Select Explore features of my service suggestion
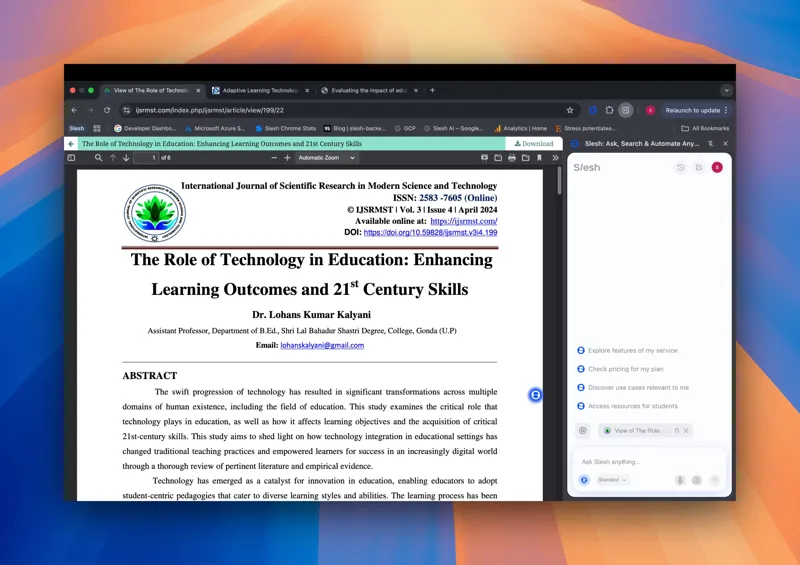 (627, 351)
